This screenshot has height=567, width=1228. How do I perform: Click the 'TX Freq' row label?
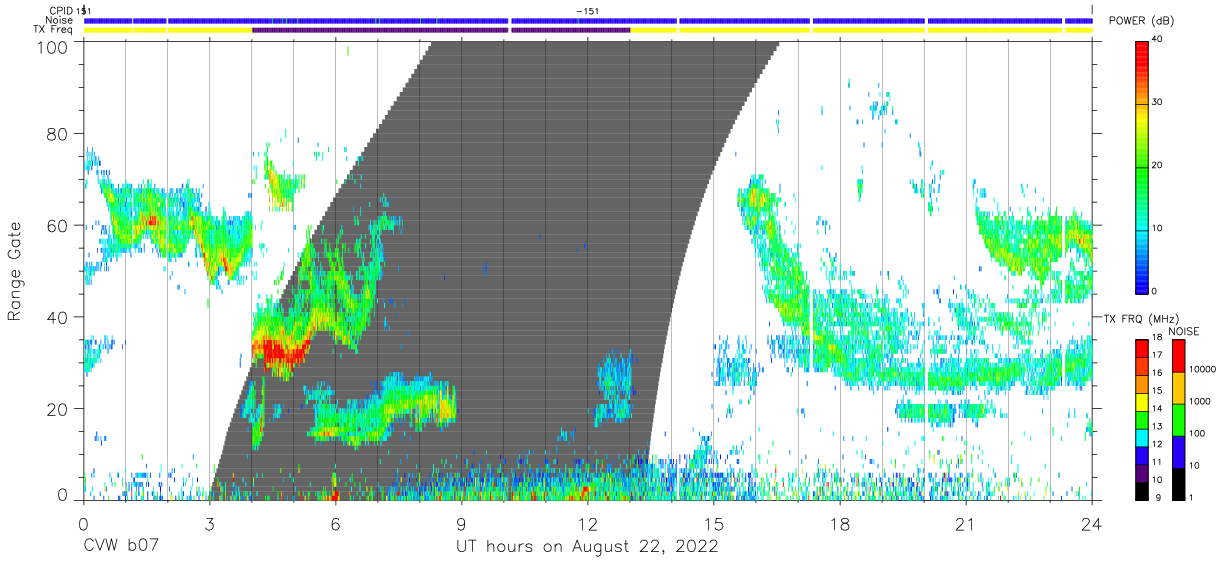[52, 30]
